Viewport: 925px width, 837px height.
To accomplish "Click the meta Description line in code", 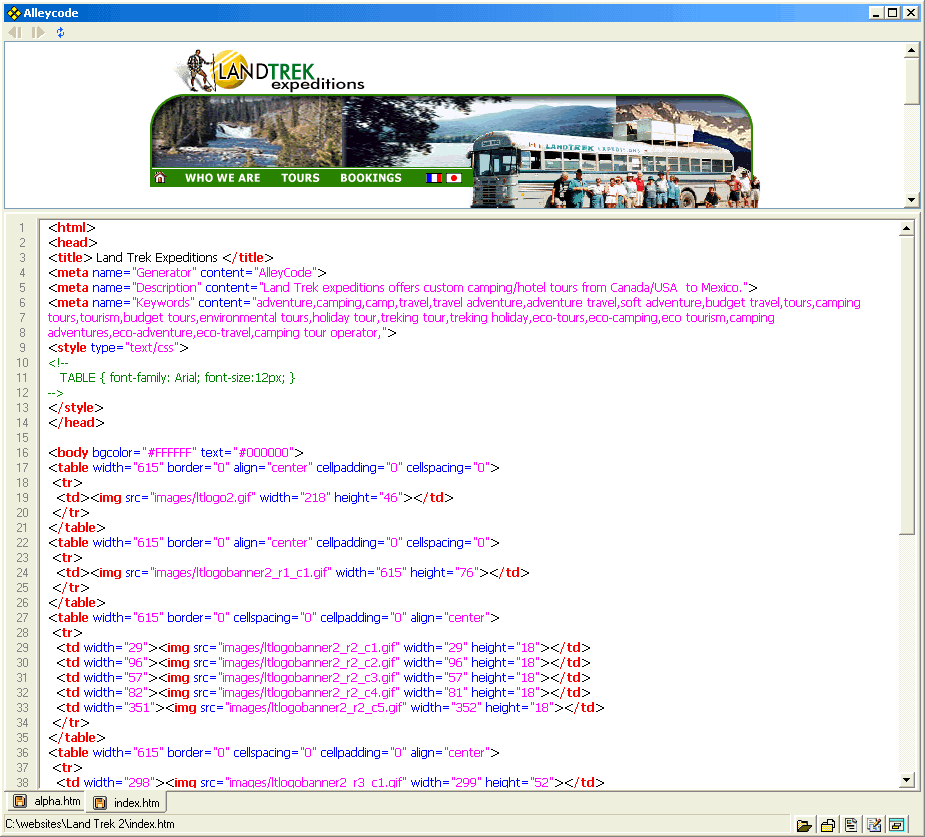I will (403, 288).
